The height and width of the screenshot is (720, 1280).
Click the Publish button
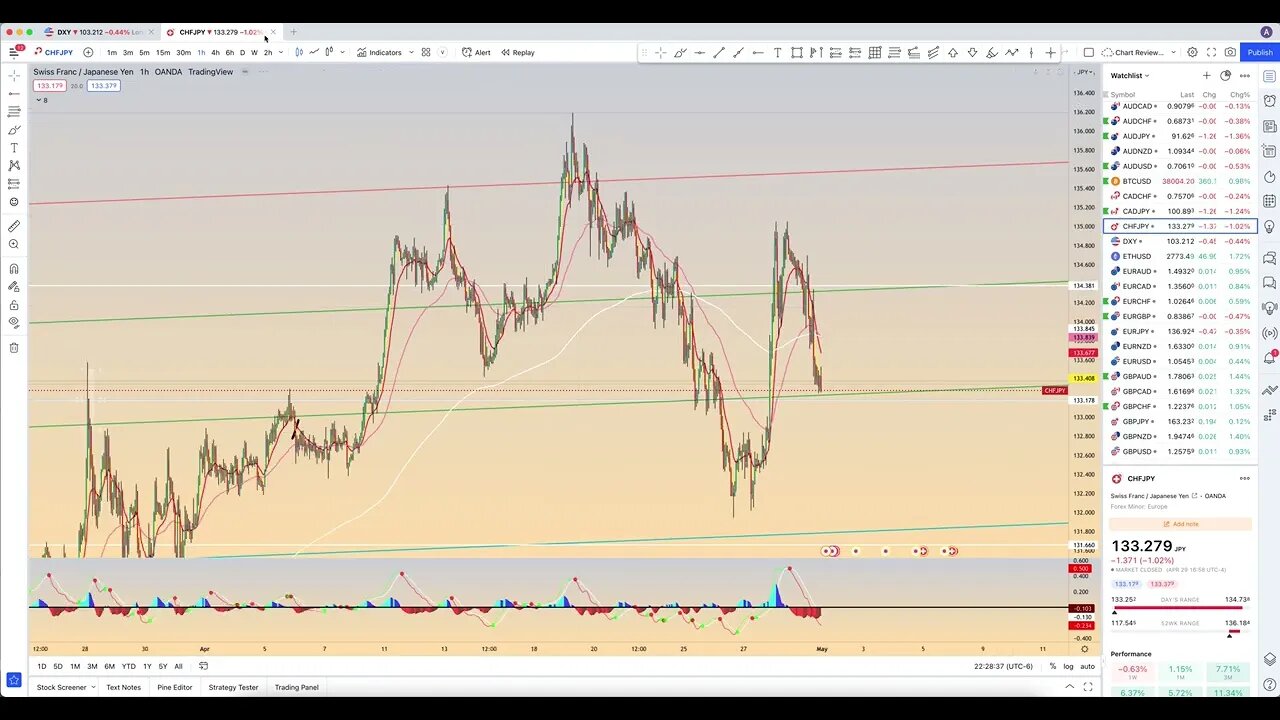coord(1260,52)
